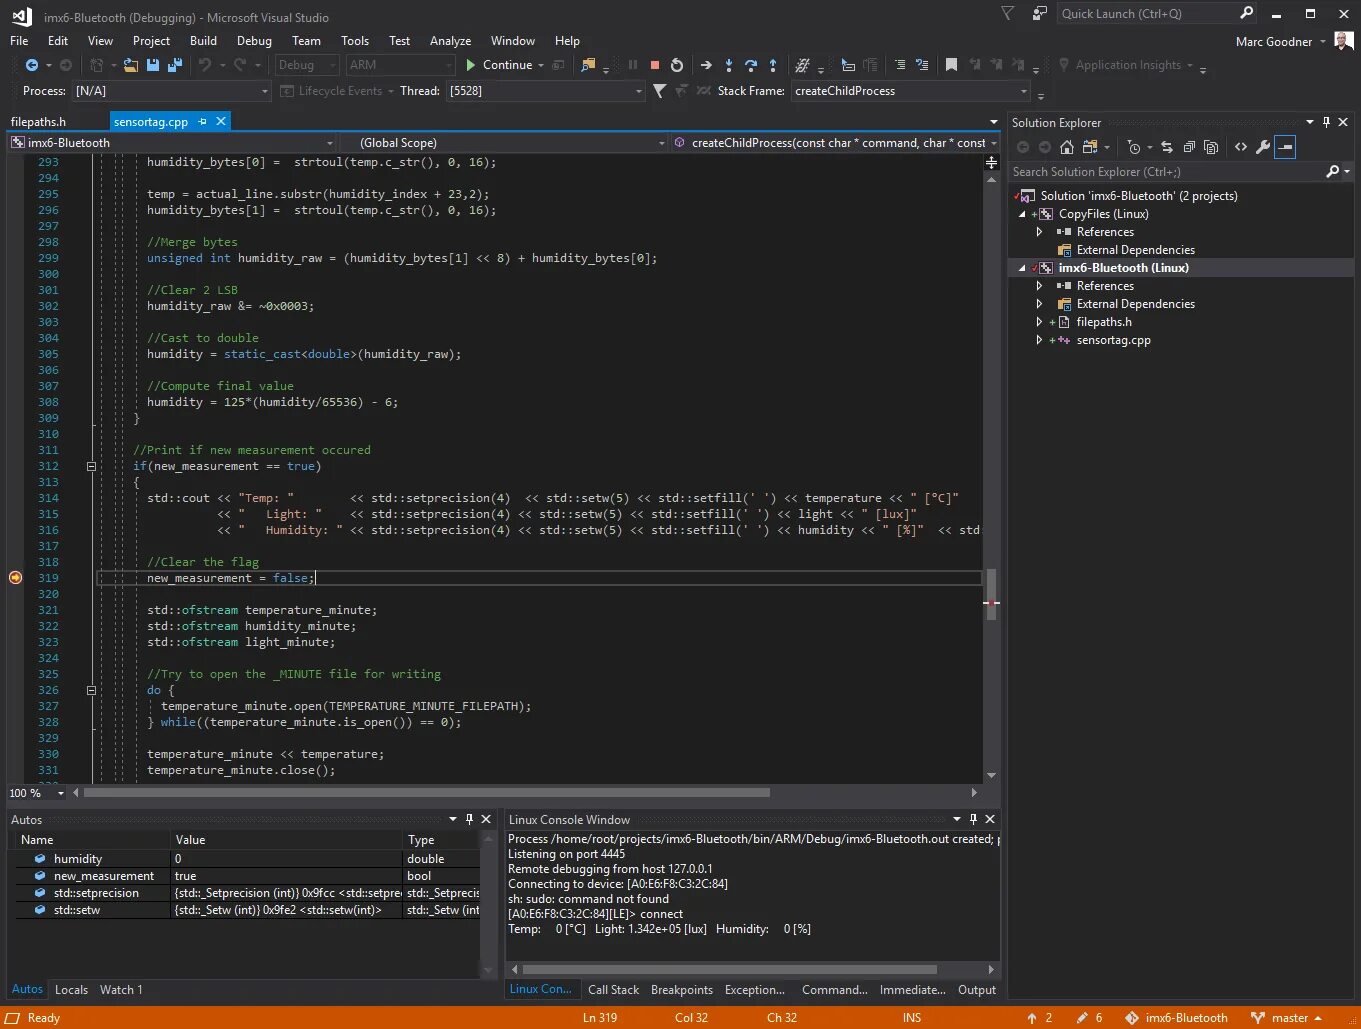The width and height of the screenshot is (1361, 1029).
Task: Click the Stop Debugging red square icon
Action: click(655, 65)
